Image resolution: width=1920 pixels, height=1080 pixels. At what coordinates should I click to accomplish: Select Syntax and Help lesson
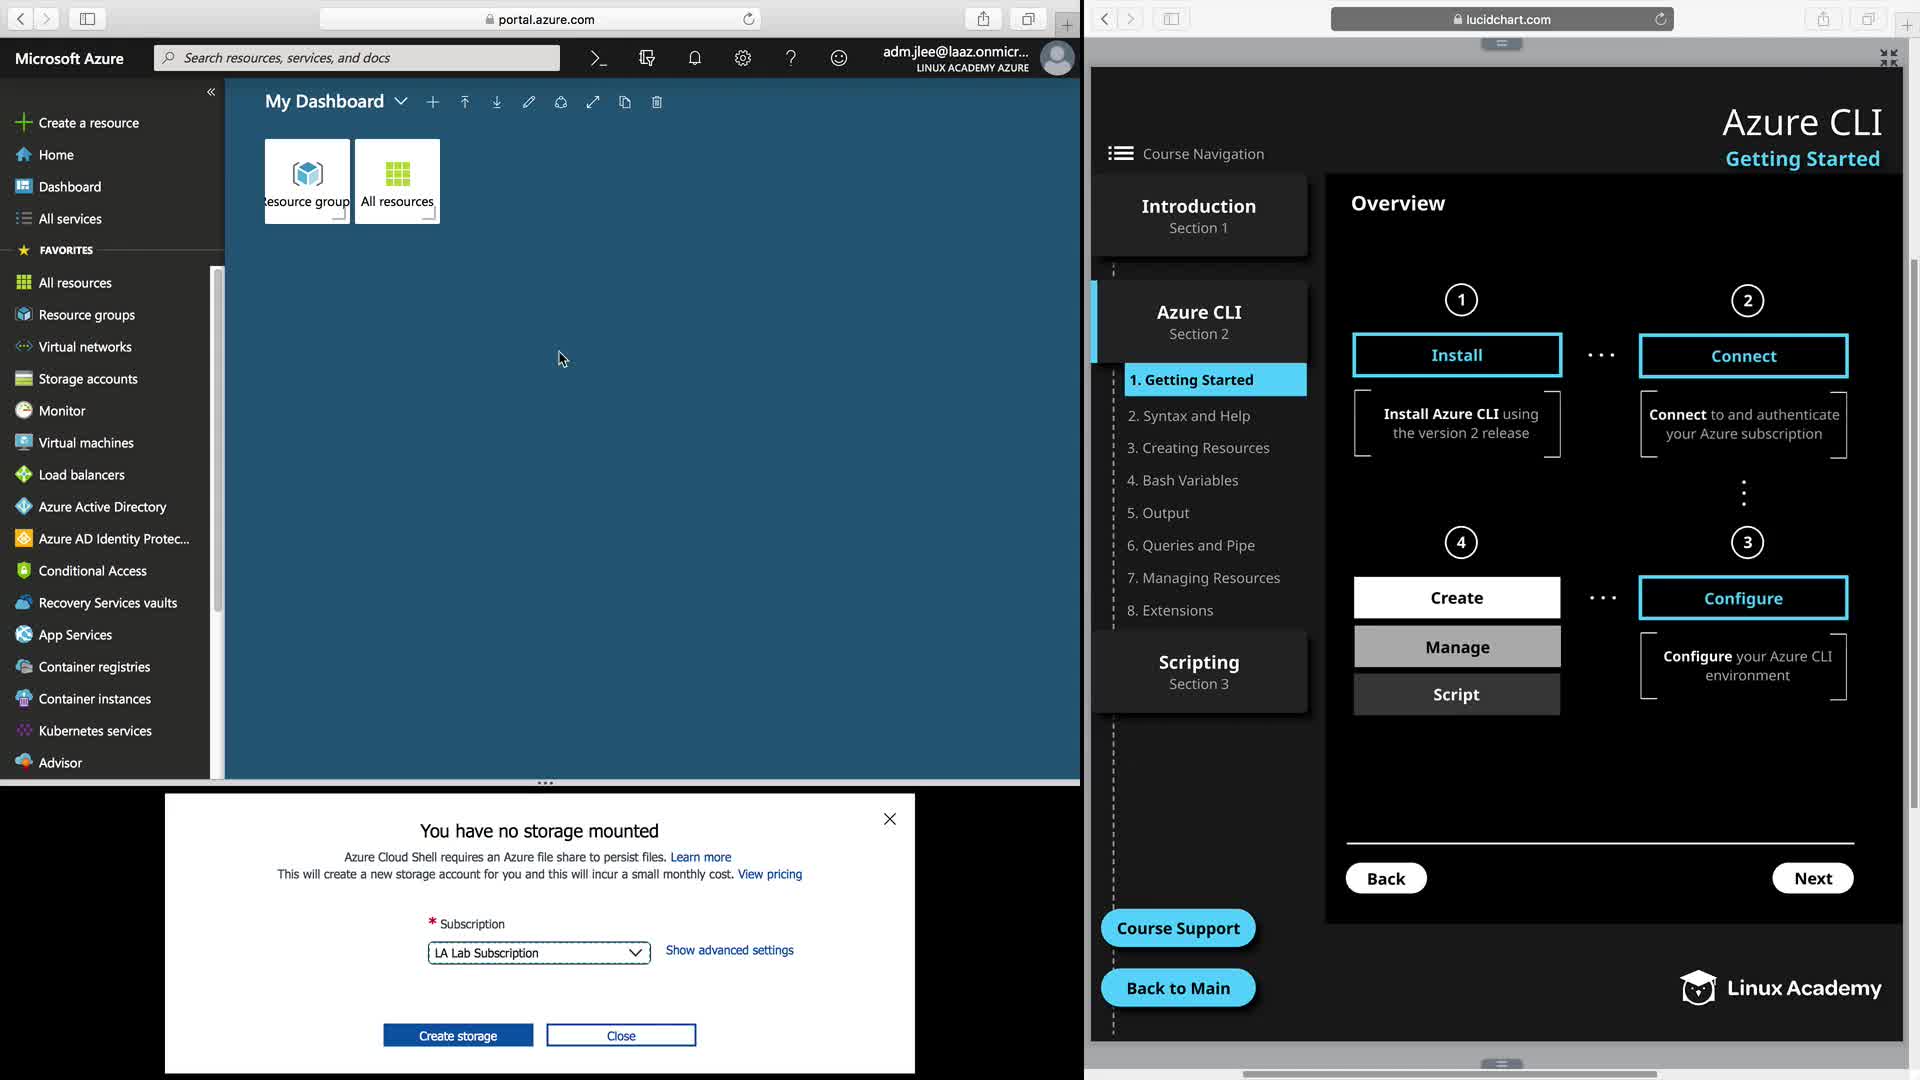coord(1188,416)
